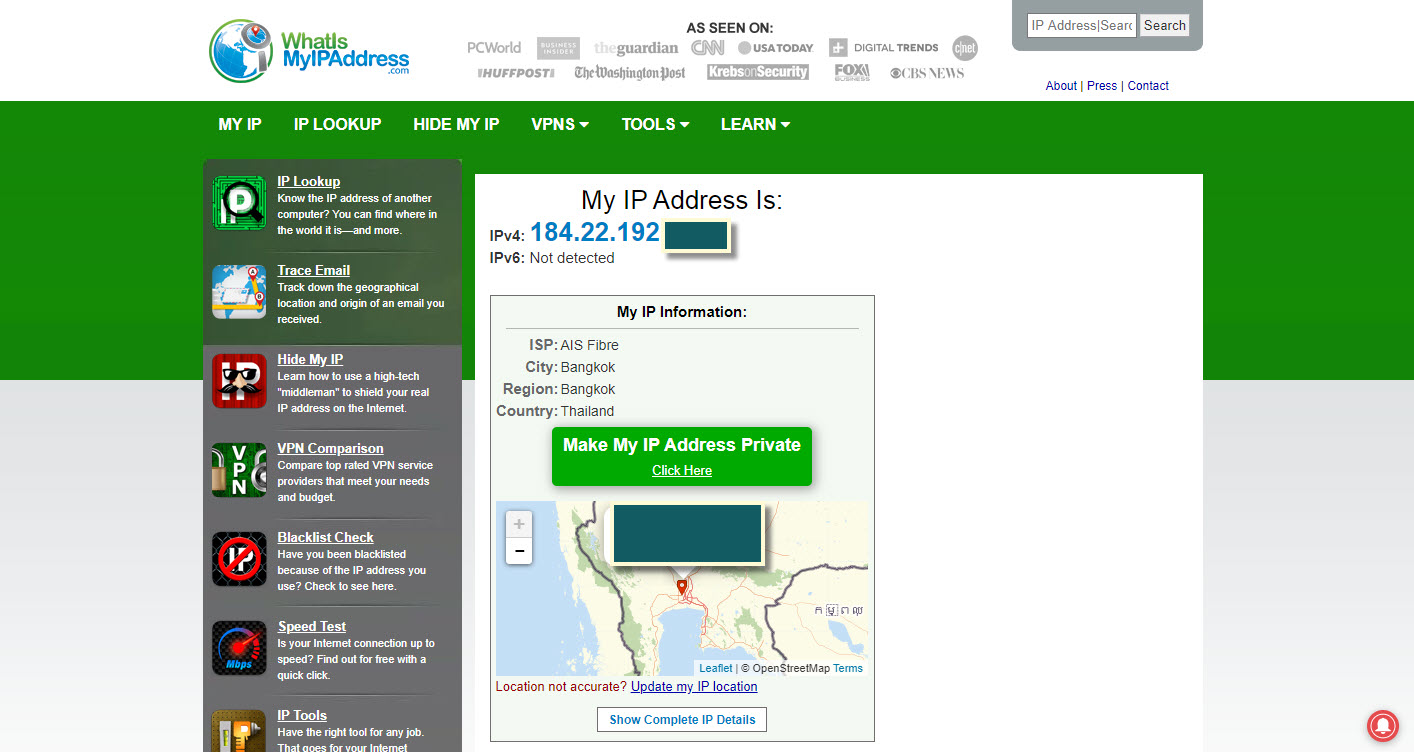Click the IP Tools sidebar link
The height and width of the screenshot is (752, 1414).
[302, 715]
